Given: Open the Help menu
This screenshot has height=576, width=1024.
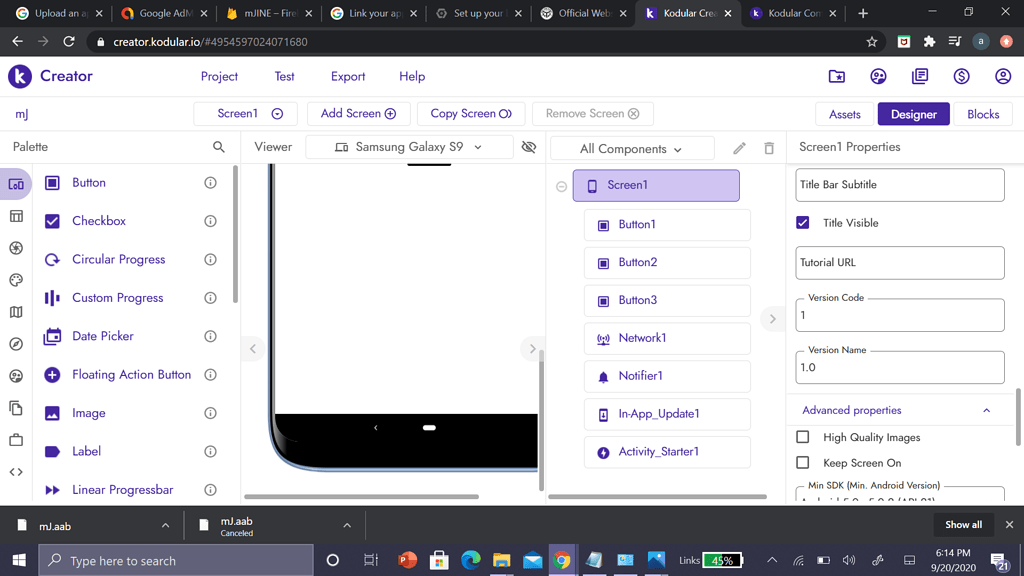Looking at the screenshot, I should 412,76.
